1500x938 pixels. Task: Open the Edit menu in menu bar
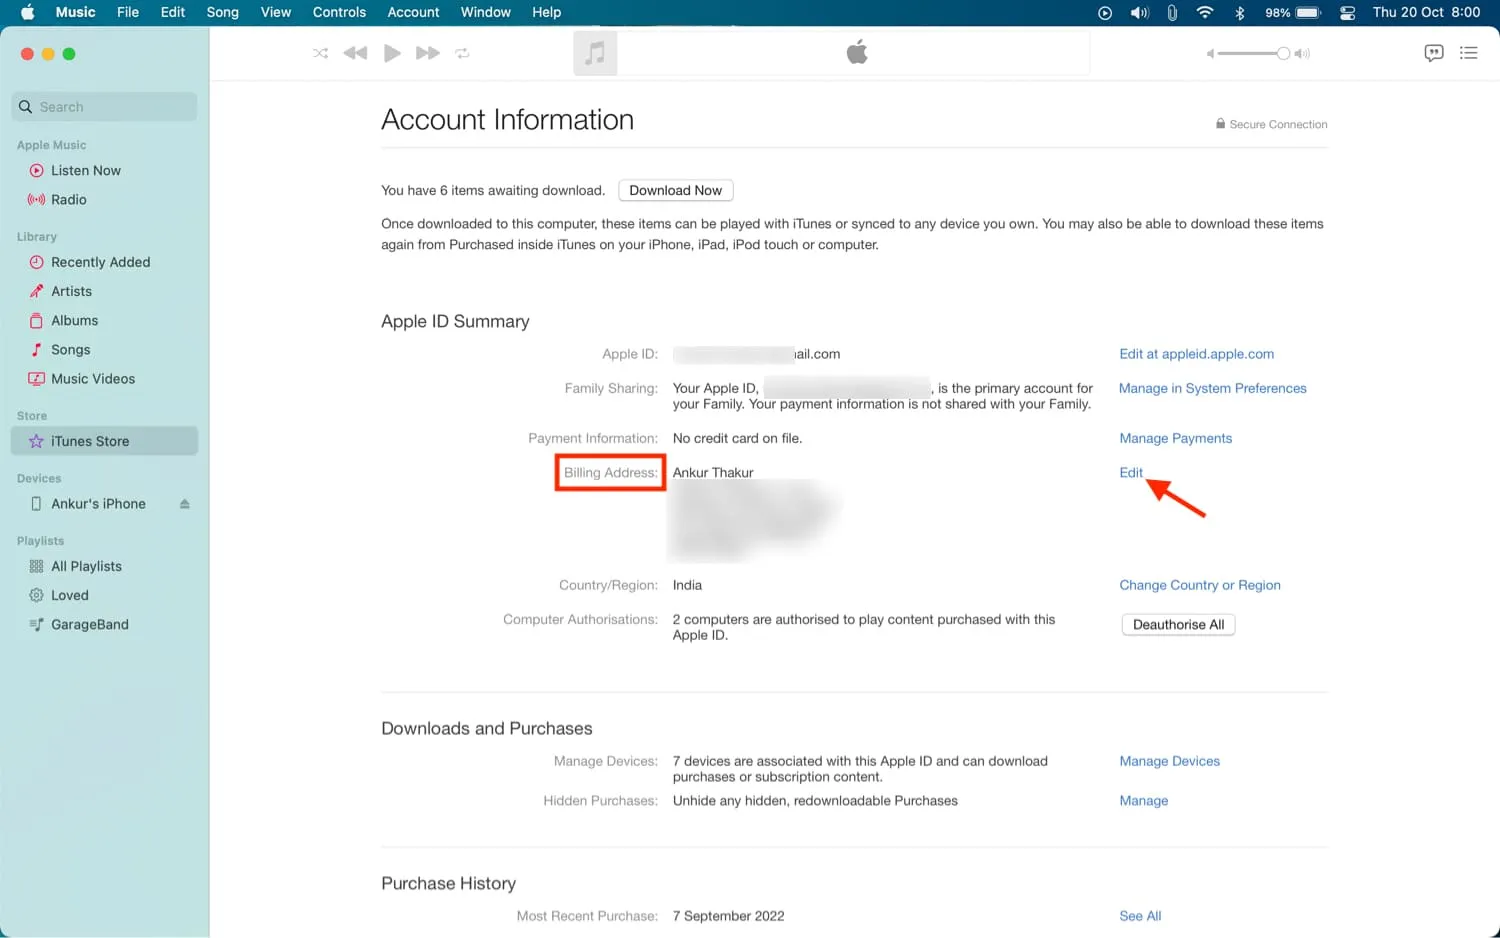point(173,12)
